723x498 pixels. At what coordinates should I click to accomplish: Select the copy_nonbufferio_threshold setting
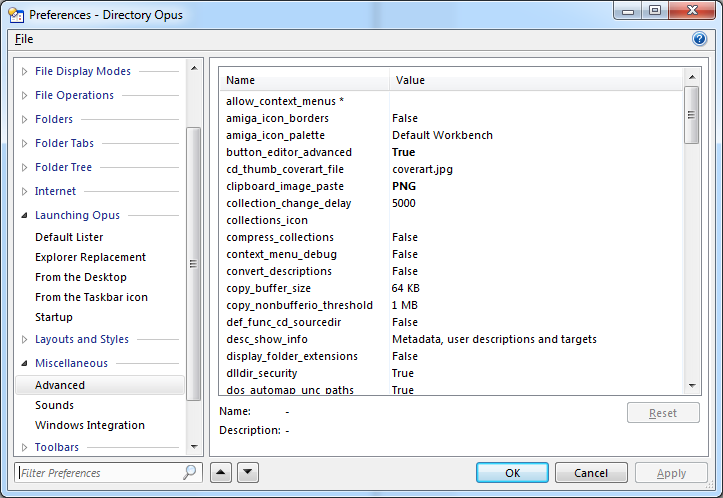pyautogui.click(x=451, y=306)
